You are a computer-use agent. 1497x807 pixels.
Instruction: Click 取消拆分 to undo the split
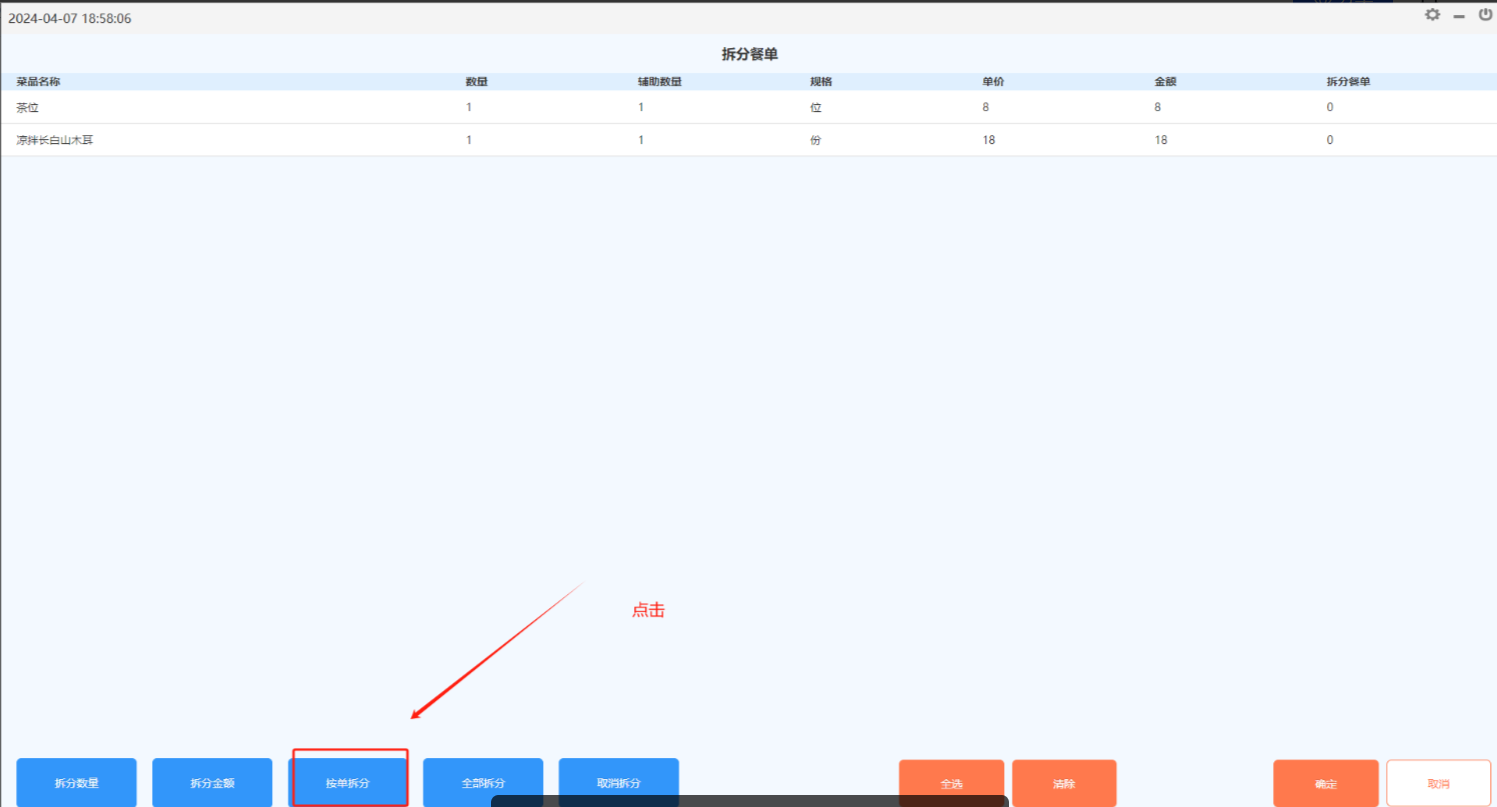[618, 782]
